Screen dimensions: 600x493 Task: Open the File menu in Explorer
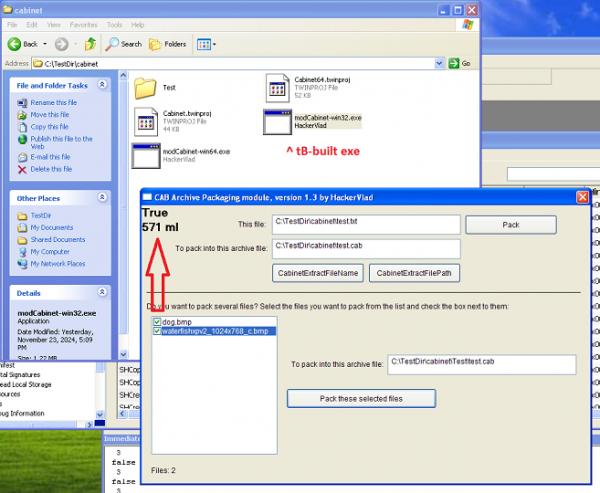coord(12,25)
